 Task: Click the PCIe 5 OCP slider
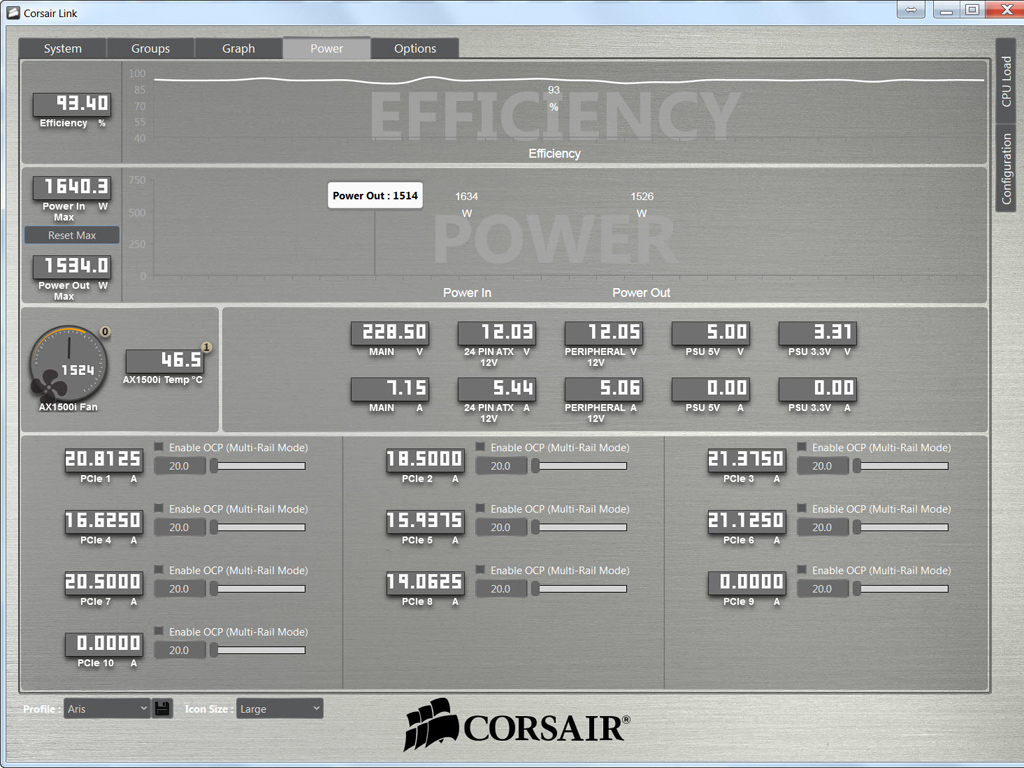[x=579, y=528]
